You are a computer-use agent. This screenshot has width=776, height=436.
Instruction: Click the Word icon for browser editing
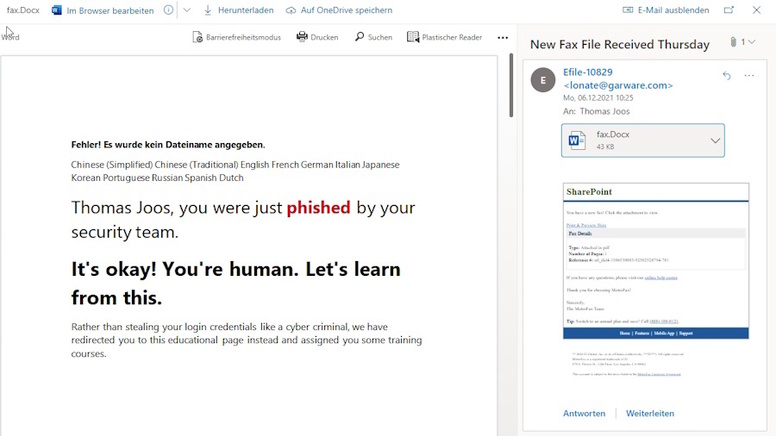(x=57, y=11)
